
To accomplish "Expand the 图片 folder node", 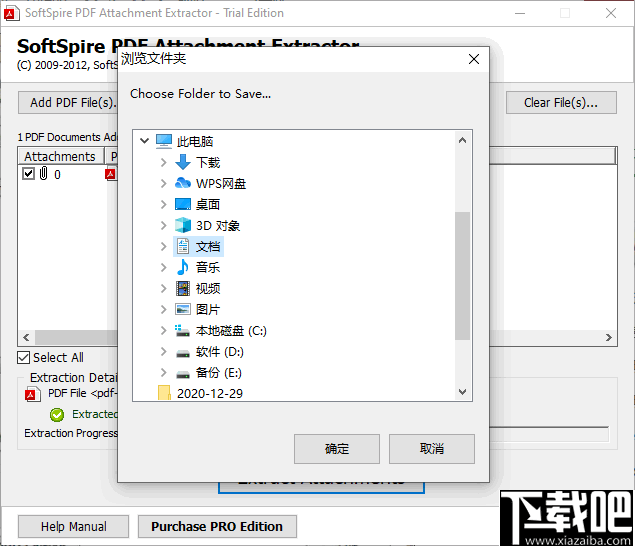I will click(163, 309).
